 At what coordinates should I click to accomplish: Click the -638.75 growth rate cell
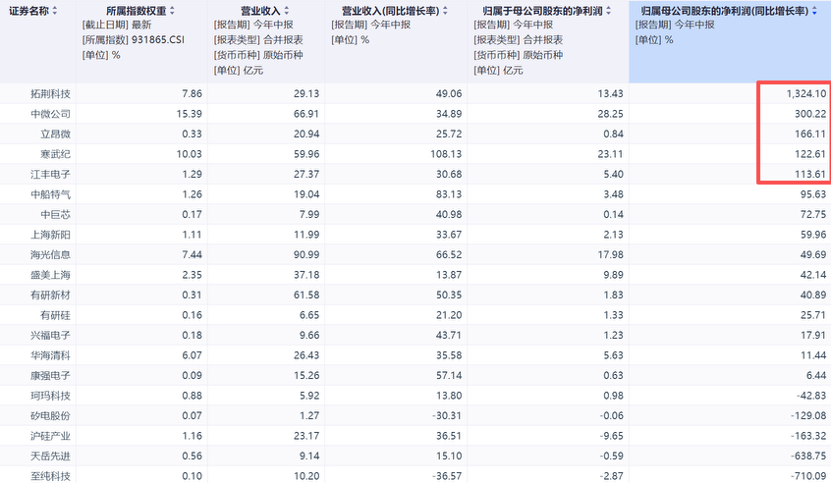coord(809,457)
